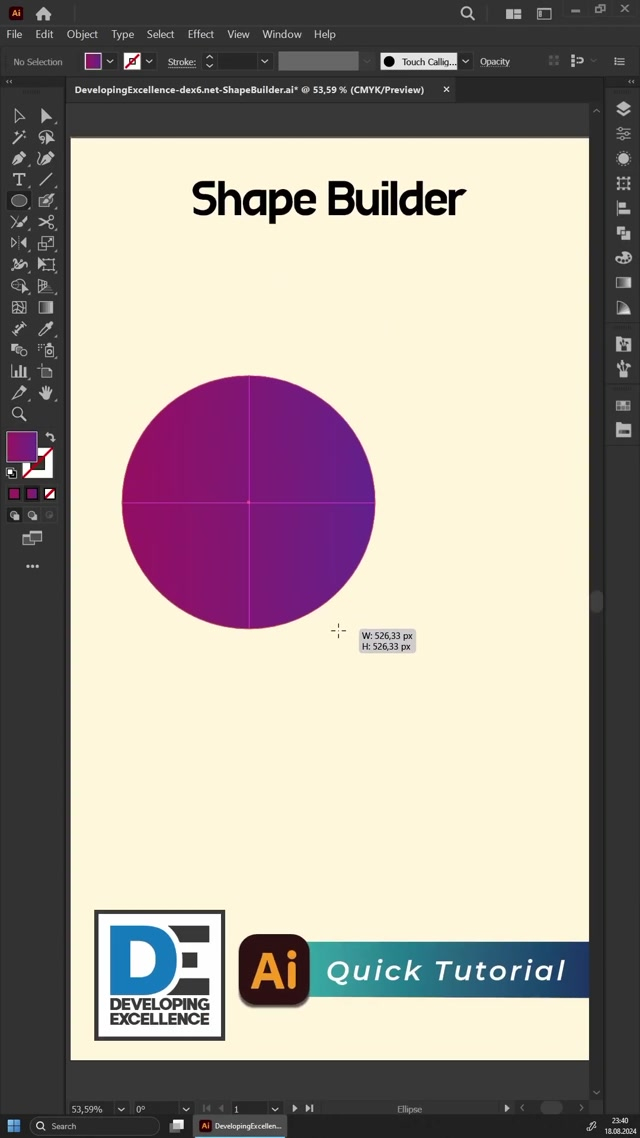This screenshot has height=1138, width=640.
Task: Pick the Eyedropper tool
Action: tap(46, 328)
